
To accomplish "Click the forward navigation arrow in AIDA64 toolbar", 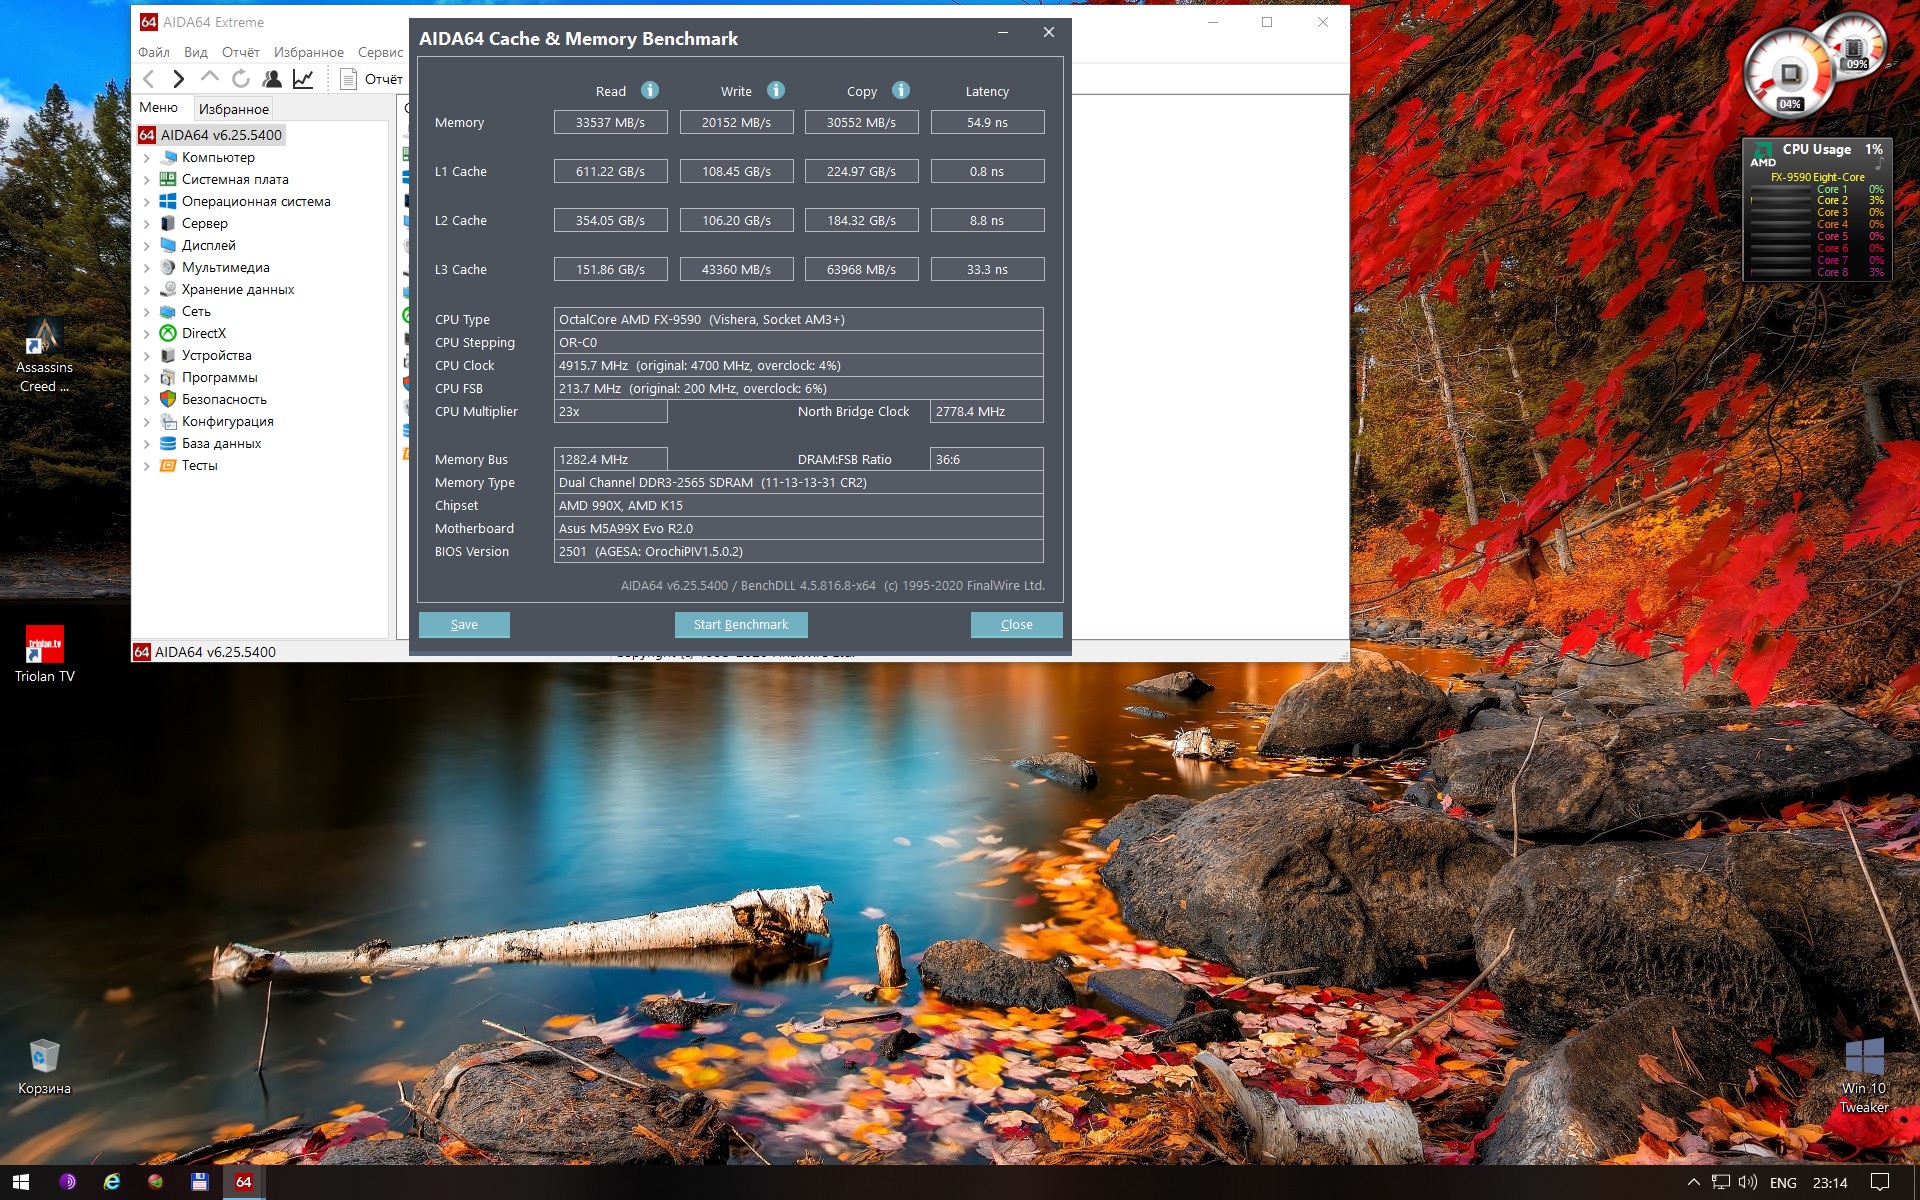I will (178, 79).
